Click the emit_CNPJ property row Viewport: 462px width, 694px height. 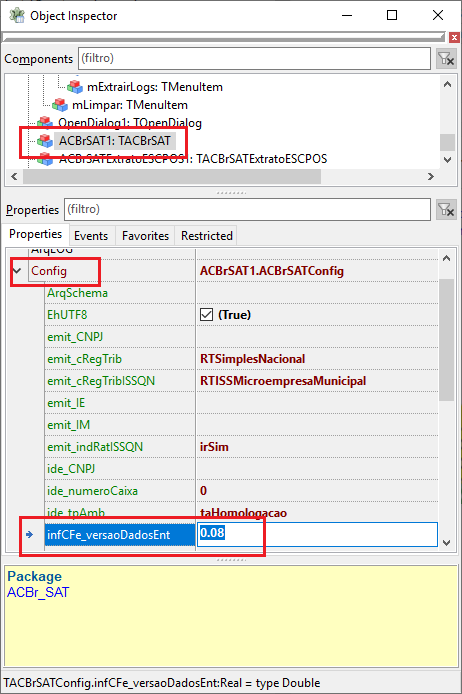point(241,337)
